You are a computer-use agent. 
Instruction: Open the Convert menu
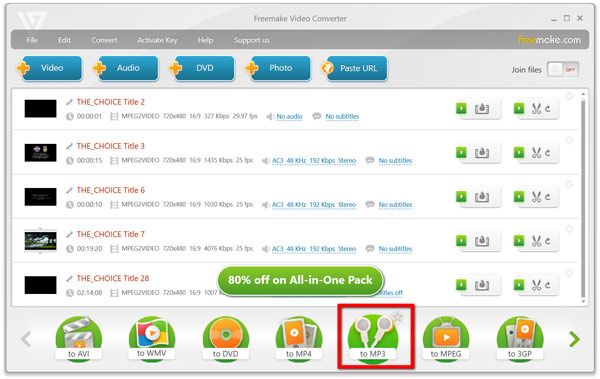104,40
